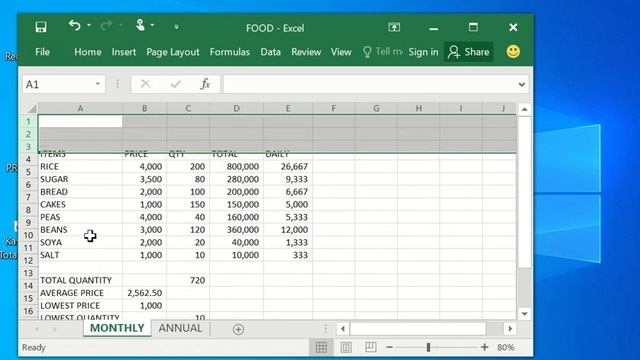Open the Ribbon Display Options icon
Screen dimensions: 640x360
[394, 27]
